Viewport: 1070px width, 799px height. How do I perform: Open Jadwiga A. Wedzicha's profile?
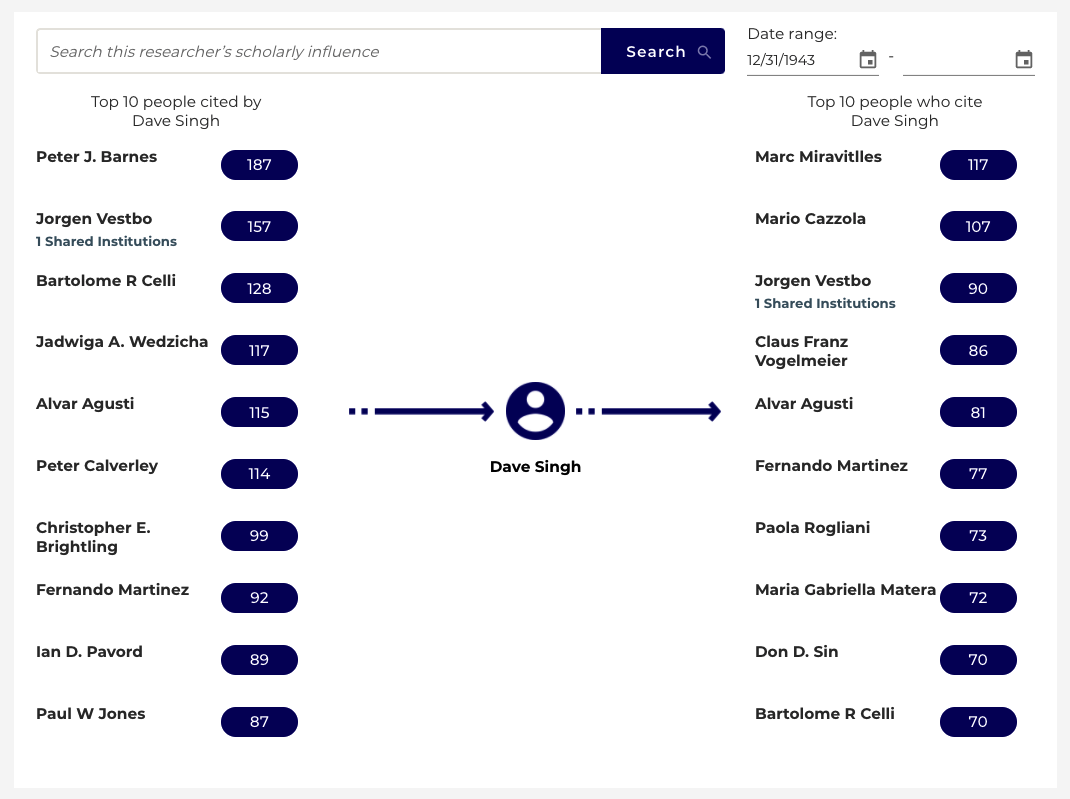(122, 342)
